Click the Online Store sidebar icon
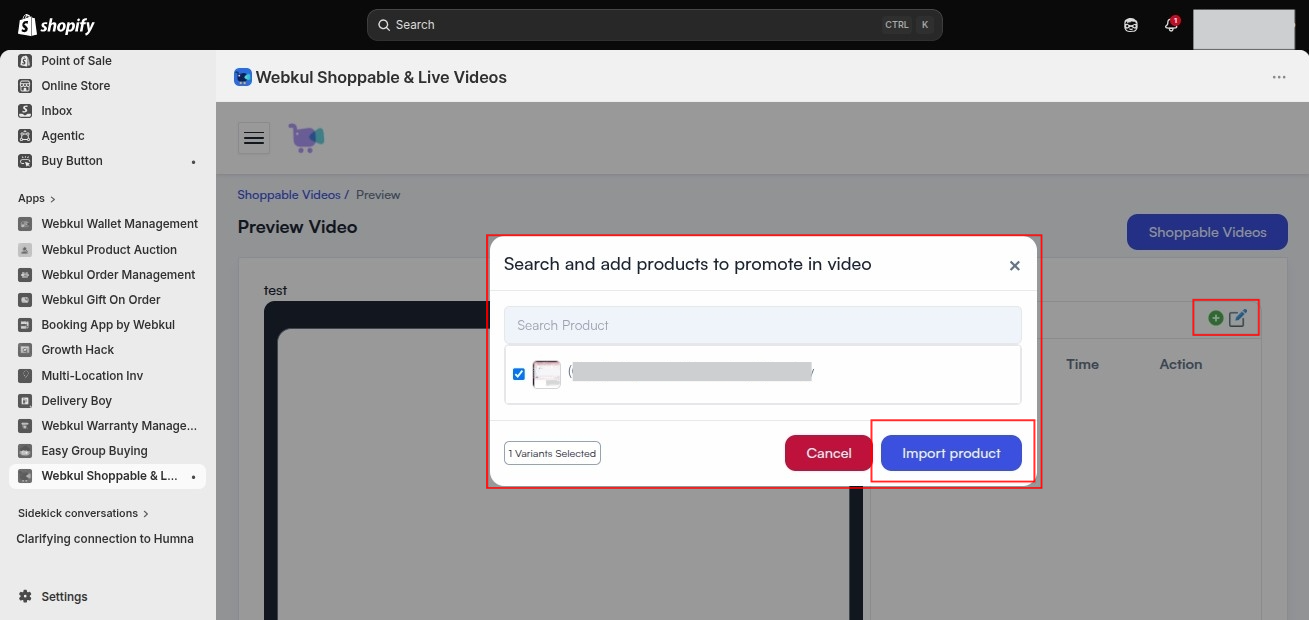 click(x=25, y=86)
